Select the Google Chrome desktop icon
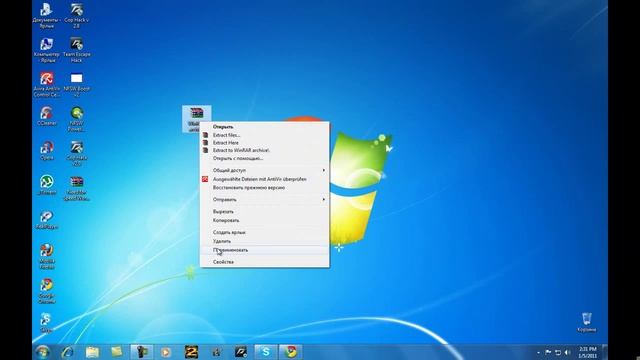 (47, 291)
